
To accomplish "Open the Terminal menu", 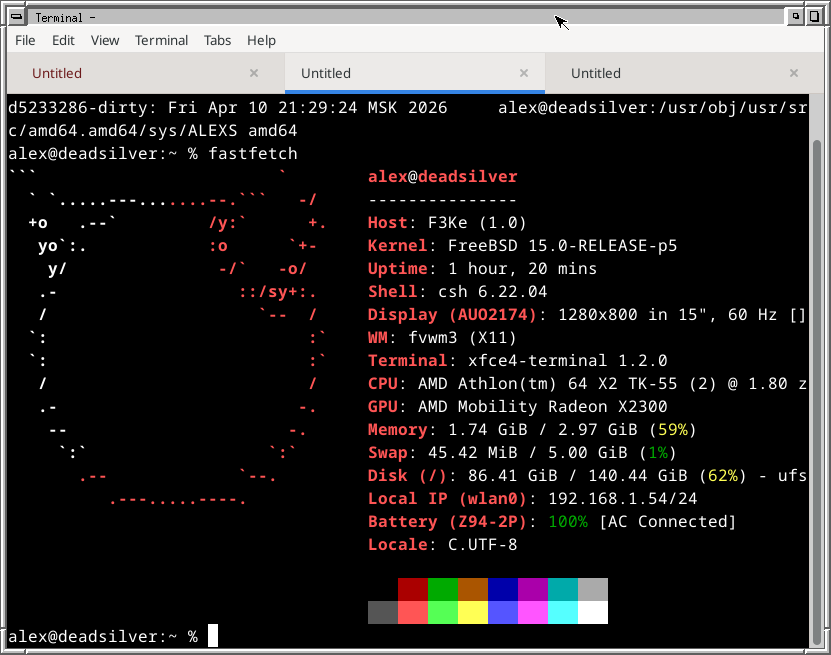I will tap(161, 40).
